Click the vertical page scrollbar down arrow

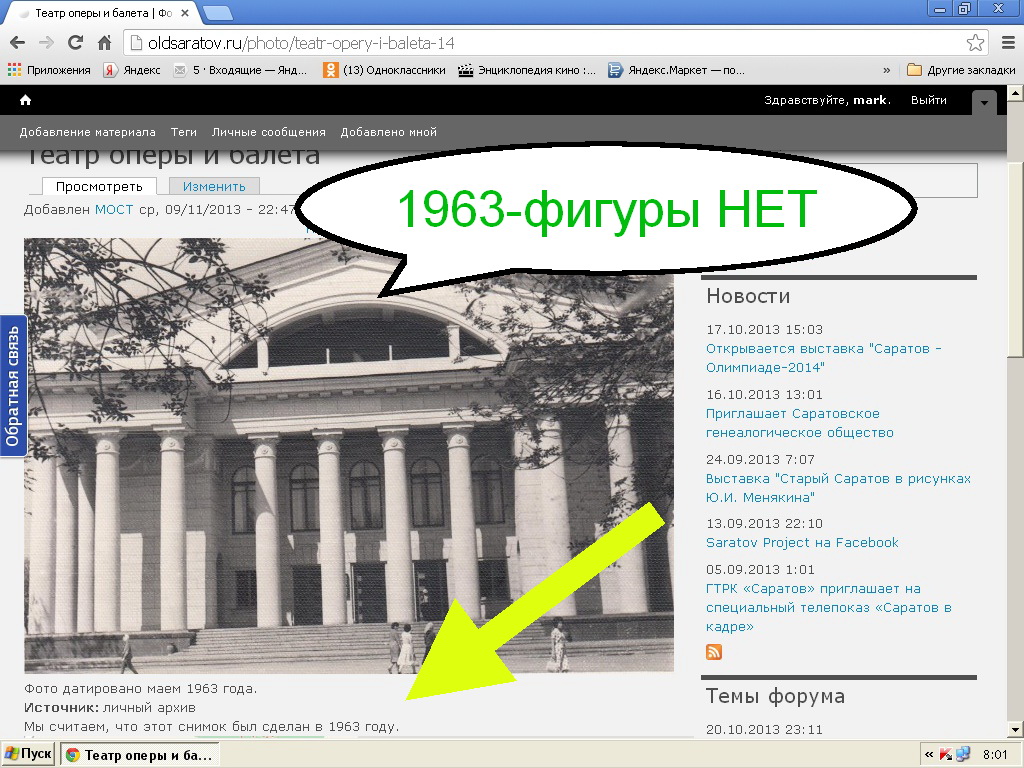pos(1015,729)
